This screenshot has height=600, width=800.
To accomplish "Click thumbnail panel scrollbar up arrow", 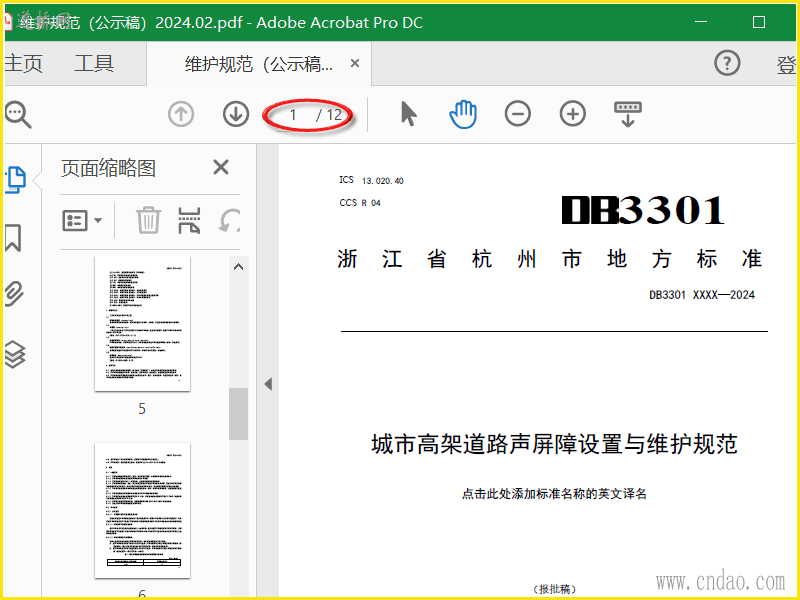I will pyautogui.click(x=238, y=267).
